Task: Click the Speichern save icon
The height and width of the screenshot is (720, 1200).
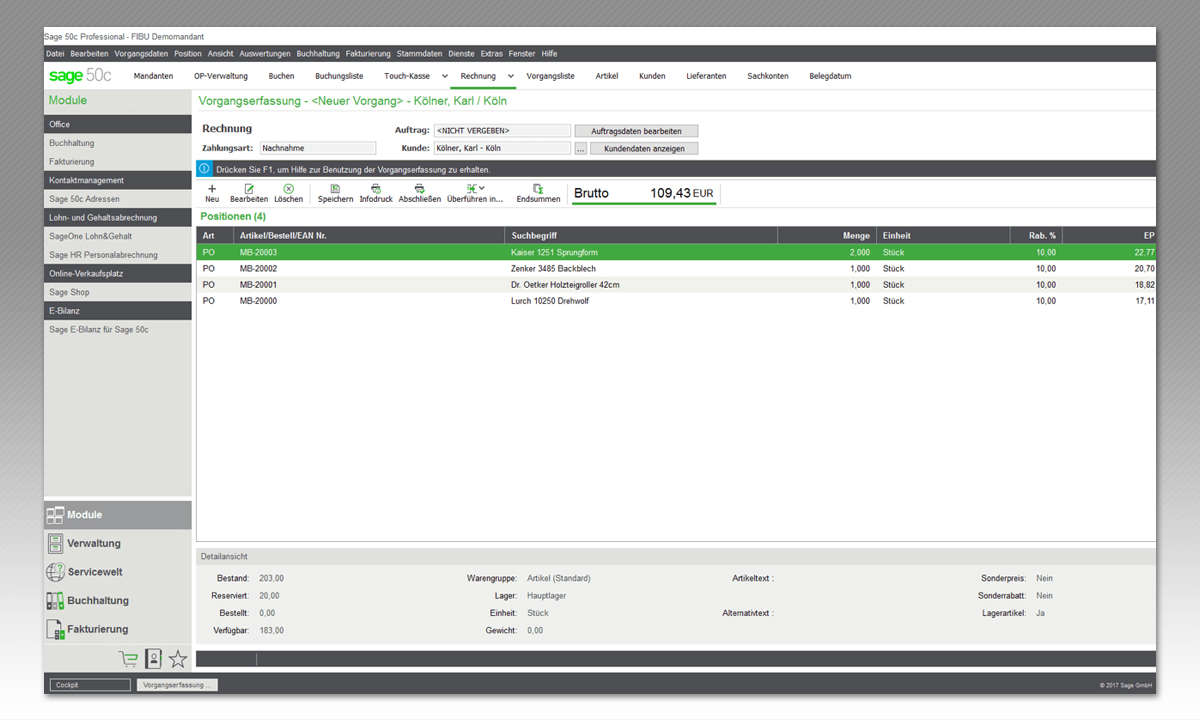Action: click(x=335, y=188)
